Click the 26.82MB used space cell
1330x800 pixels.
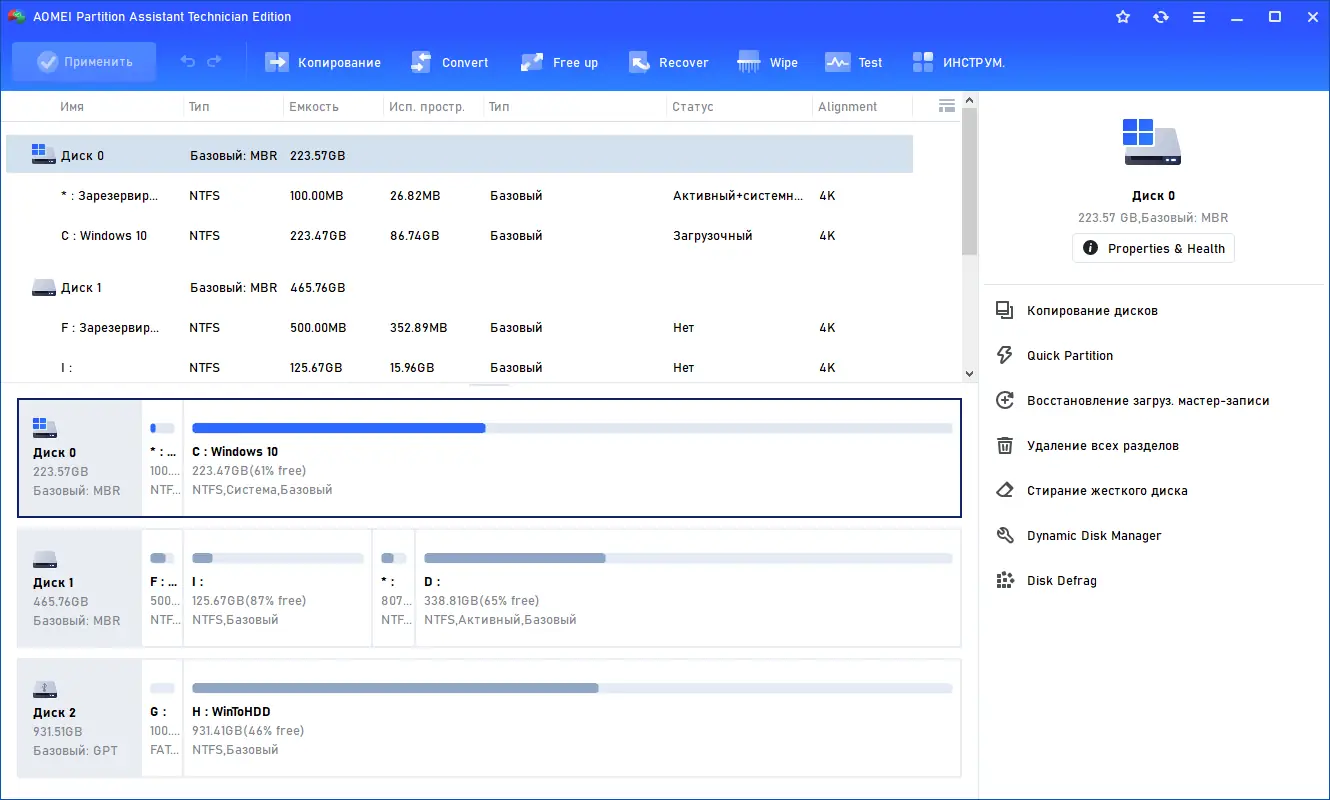click(415, 196)
